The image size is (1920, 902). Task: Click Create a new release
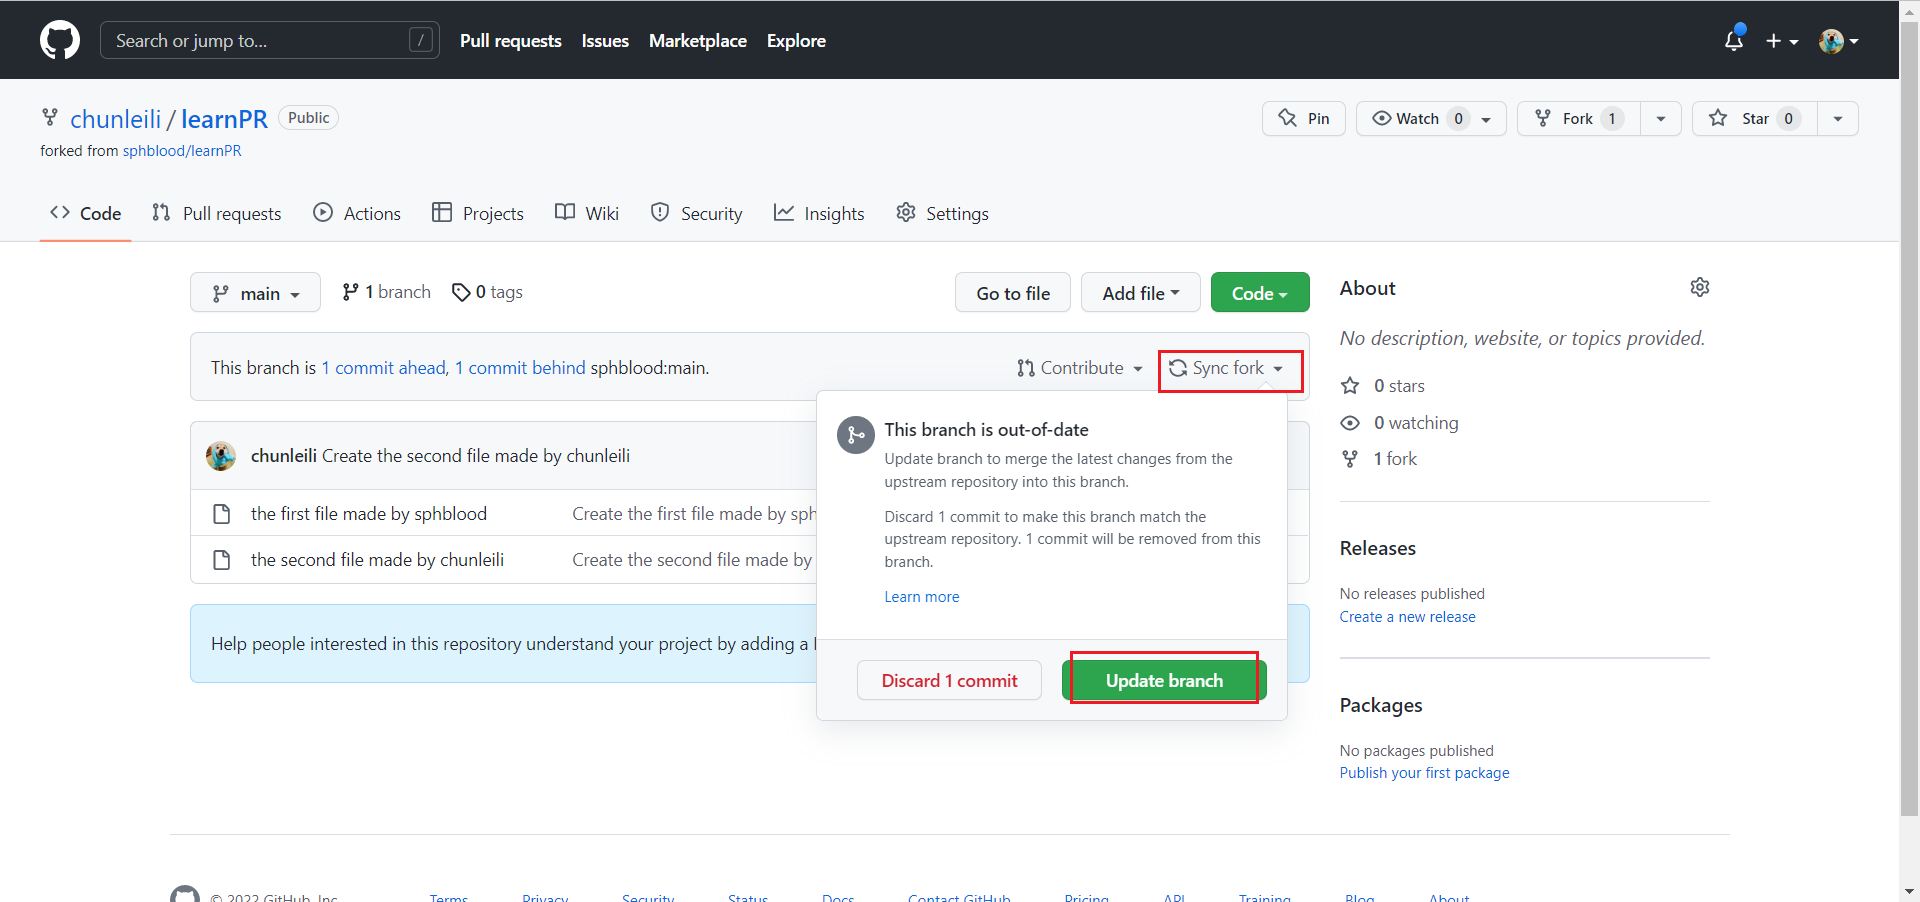click(x=1407, y=617)
